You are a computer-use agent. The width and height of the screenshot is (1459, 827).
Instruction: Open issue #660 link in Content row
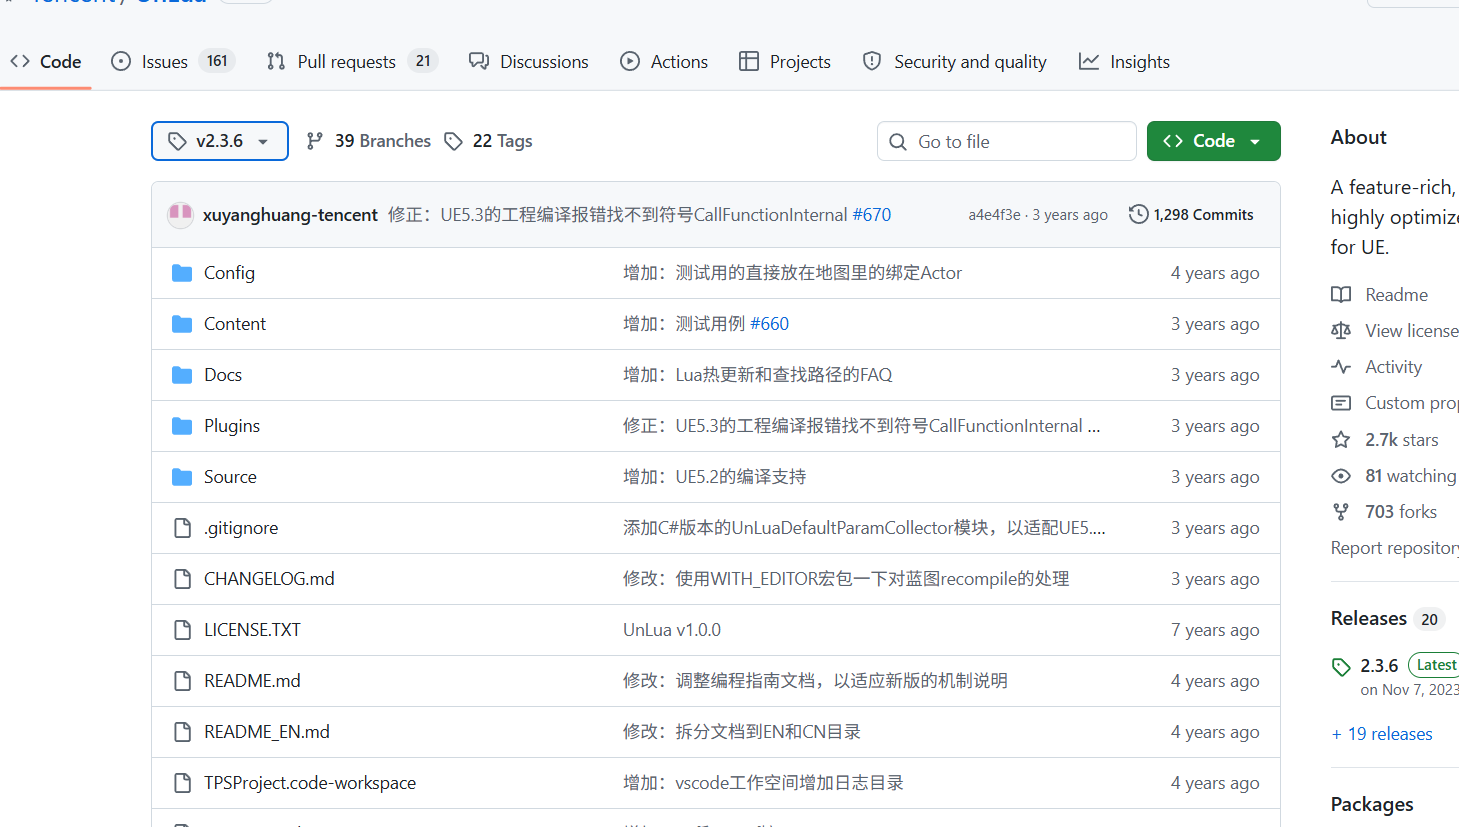tap(769, 324)
